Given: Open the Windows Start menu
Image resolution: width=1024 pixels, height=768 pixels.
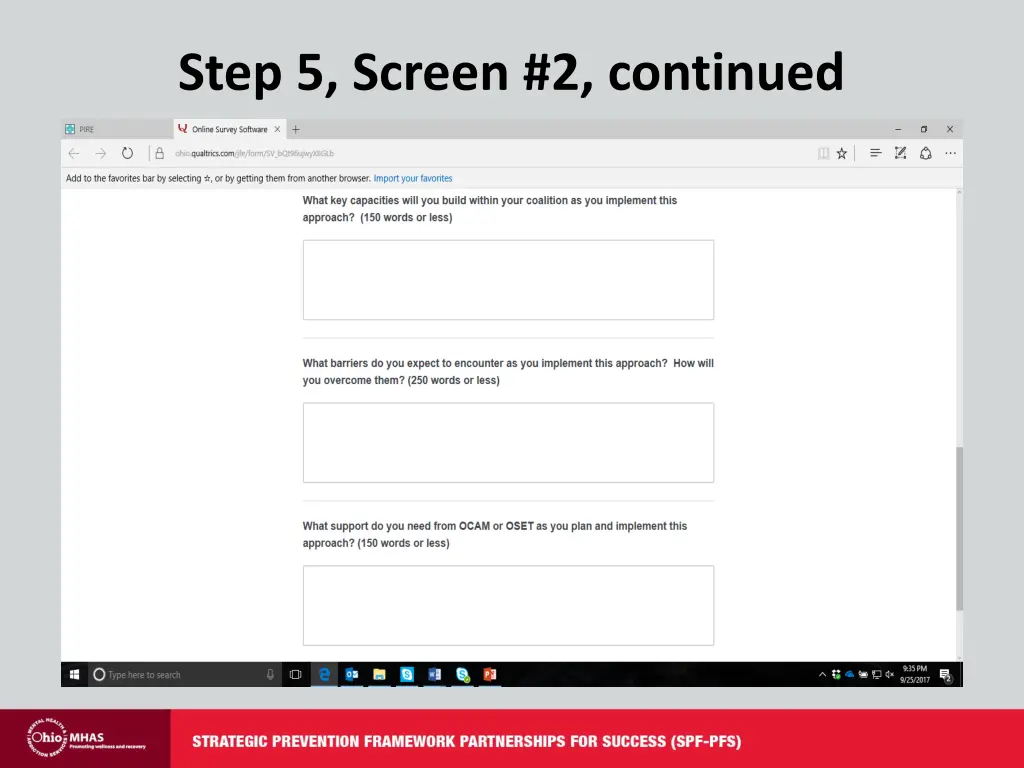Looking at the screenshot, I should (74, 675).
